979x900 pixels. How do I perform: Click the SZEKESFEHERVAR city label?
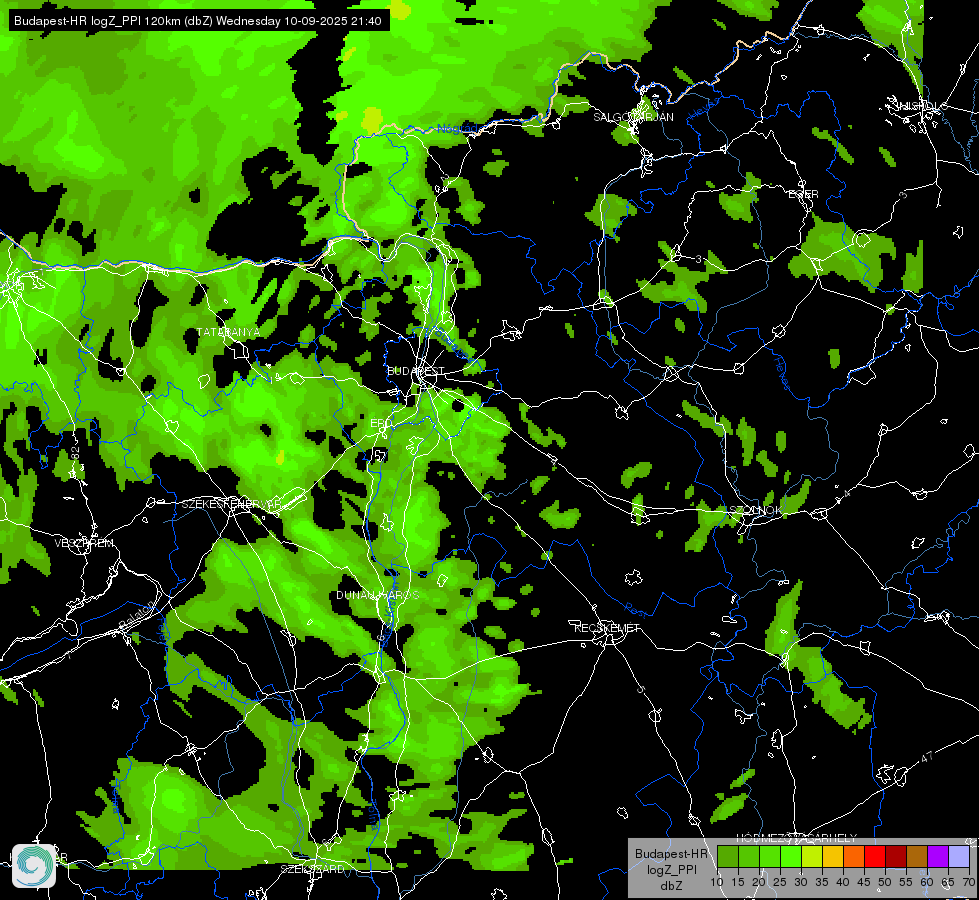(232, 503)
